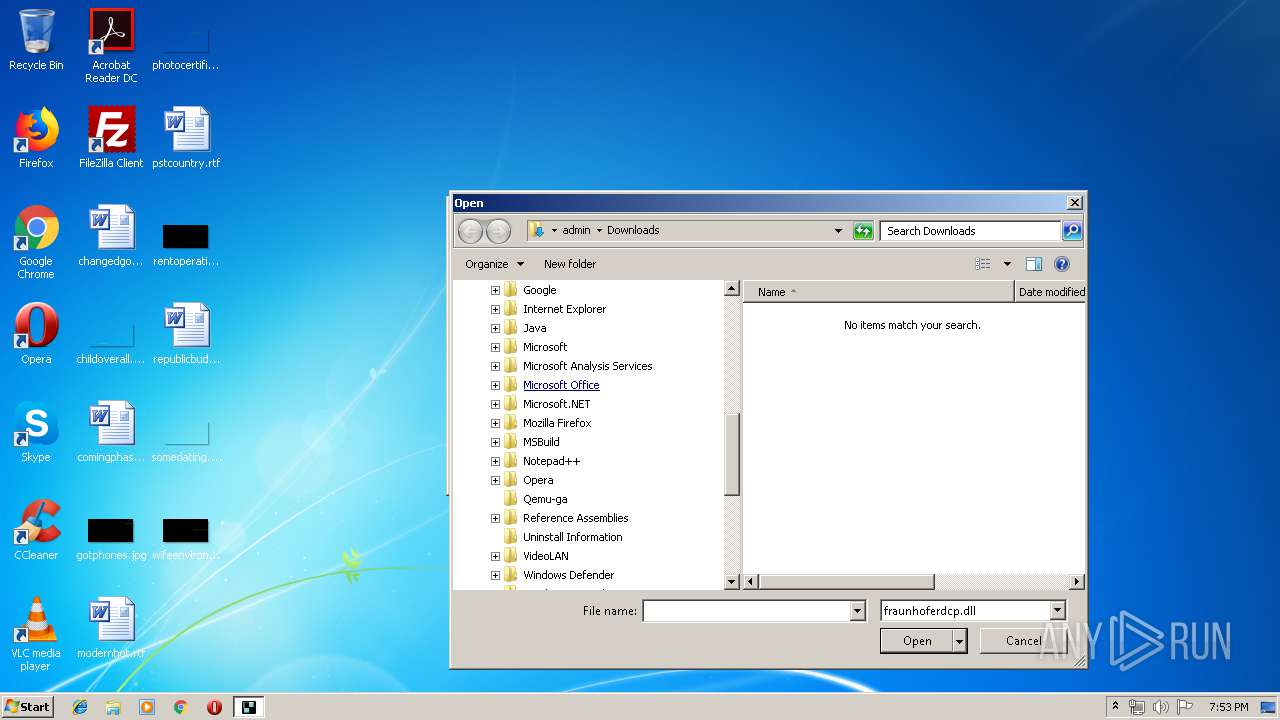Expand the VideoLAN folder node
Viewport: 1280px width, 720px height.
495,556
